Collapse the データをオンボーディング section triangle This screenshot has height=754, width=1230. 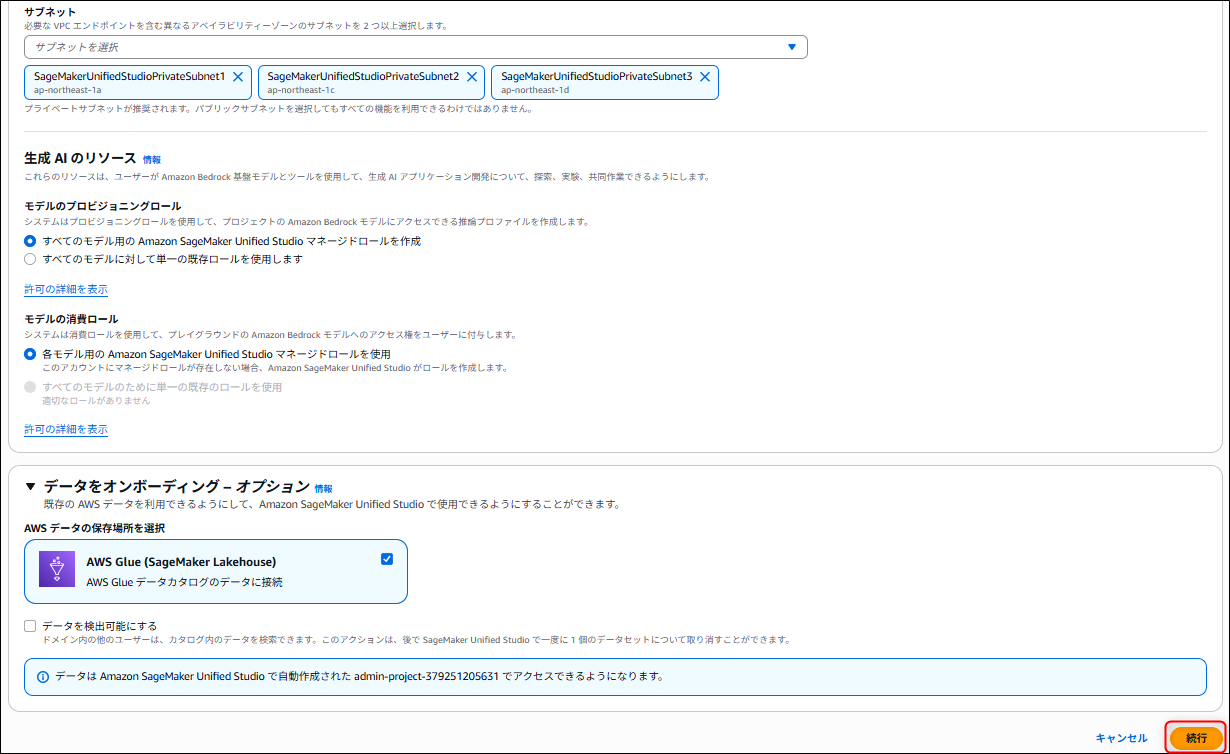pyautogui.click(x=30, y=486)
